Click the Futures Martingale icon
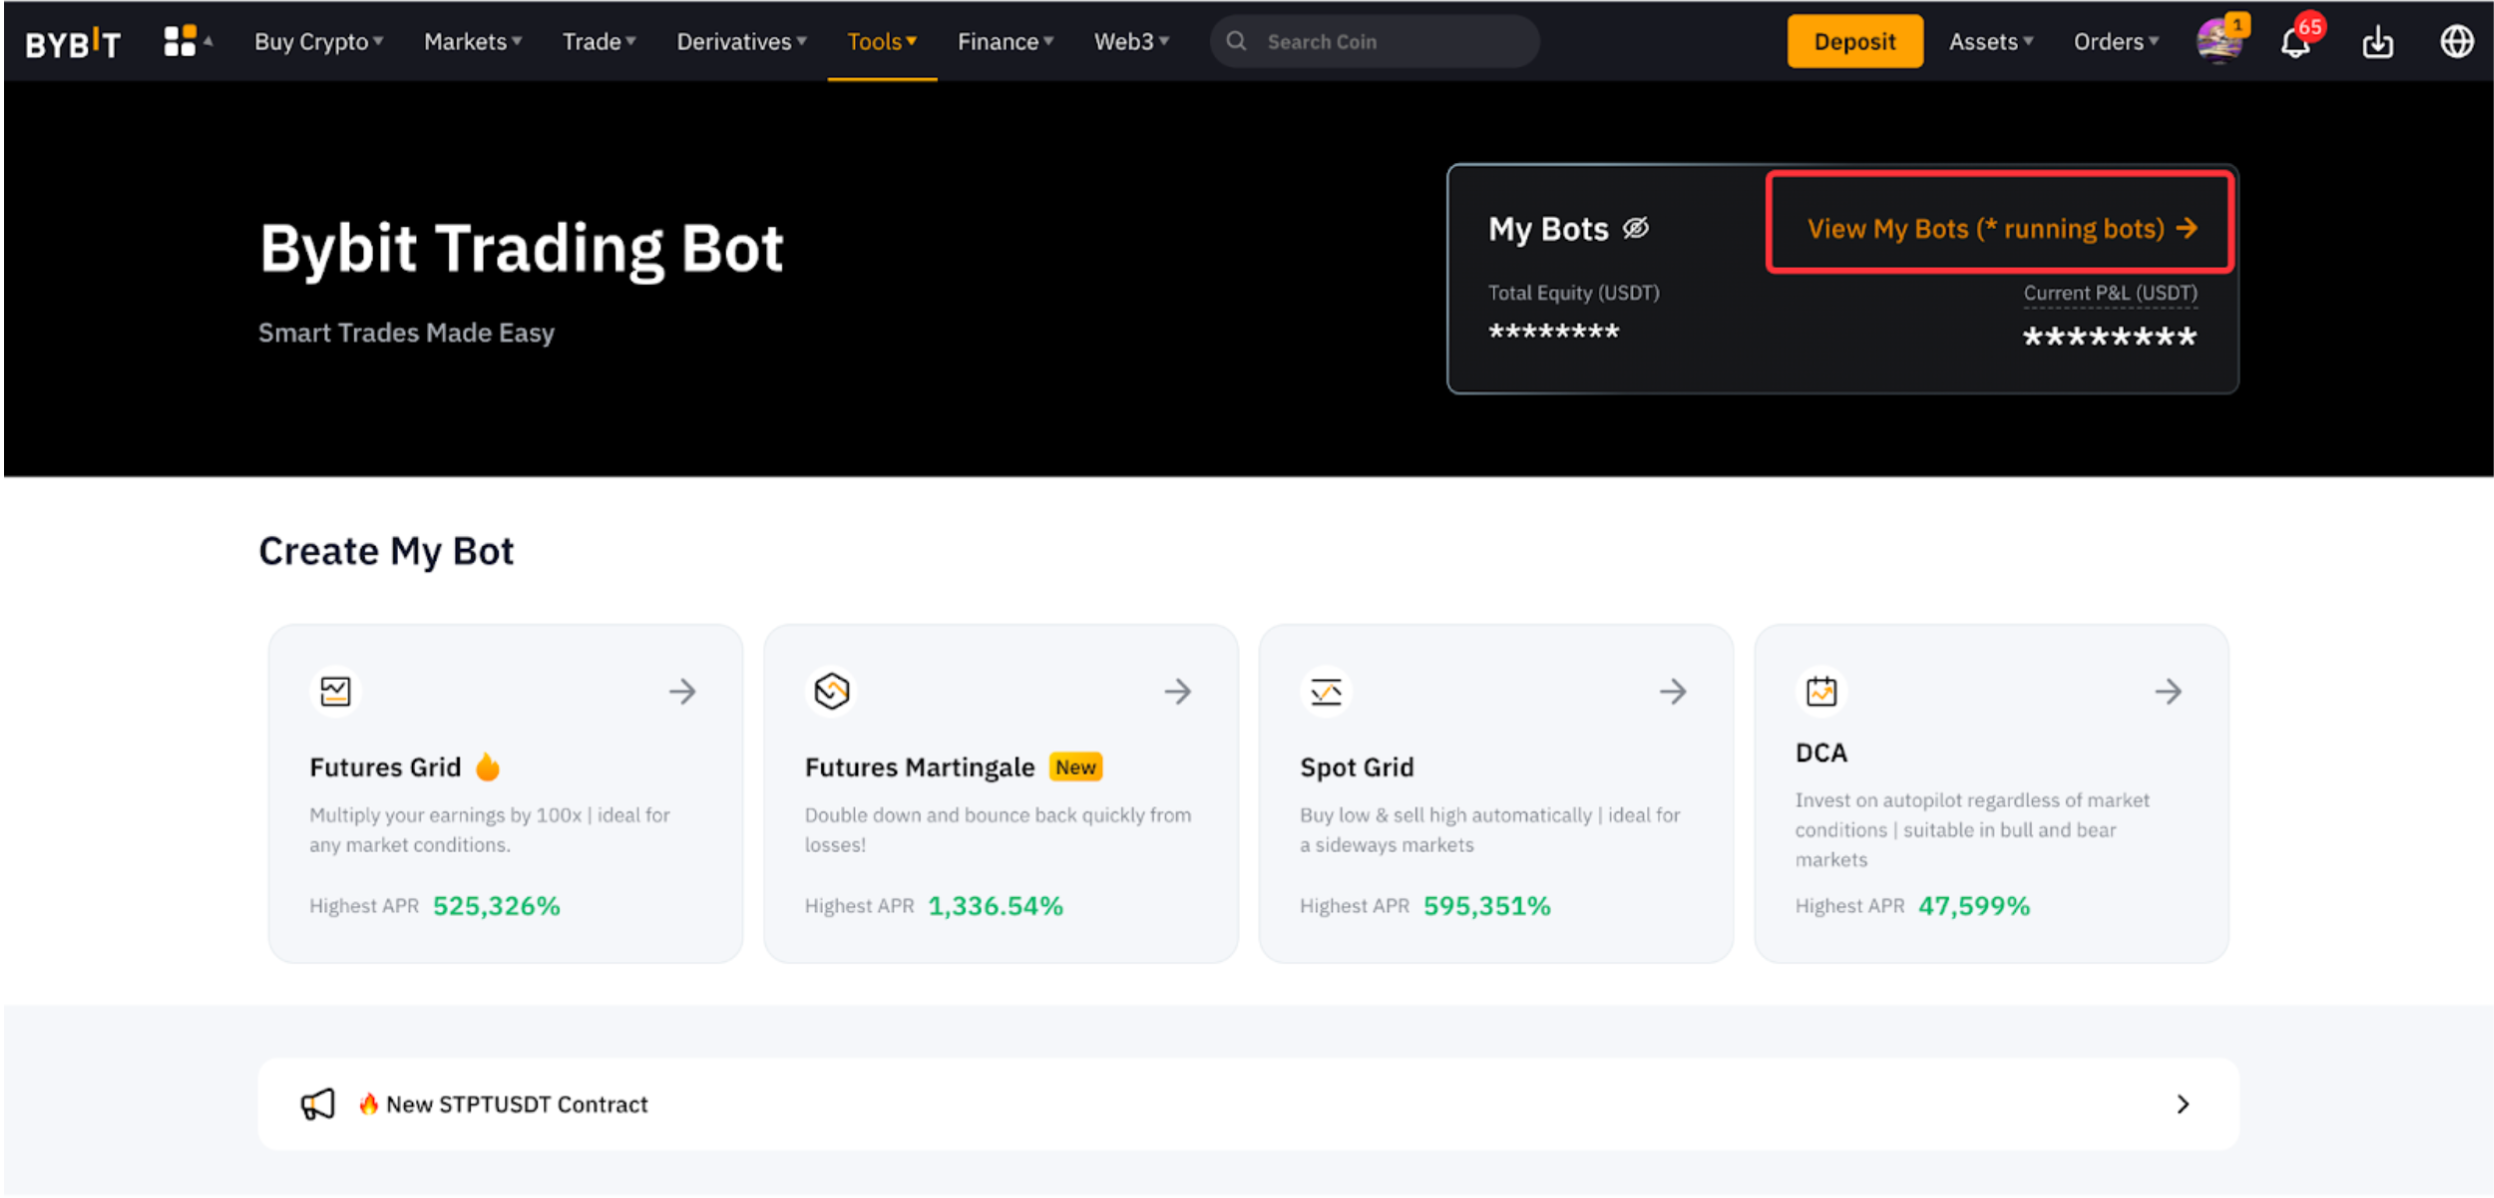The height and width of the screenshot is (1198, 2494). tap(831, 691)
